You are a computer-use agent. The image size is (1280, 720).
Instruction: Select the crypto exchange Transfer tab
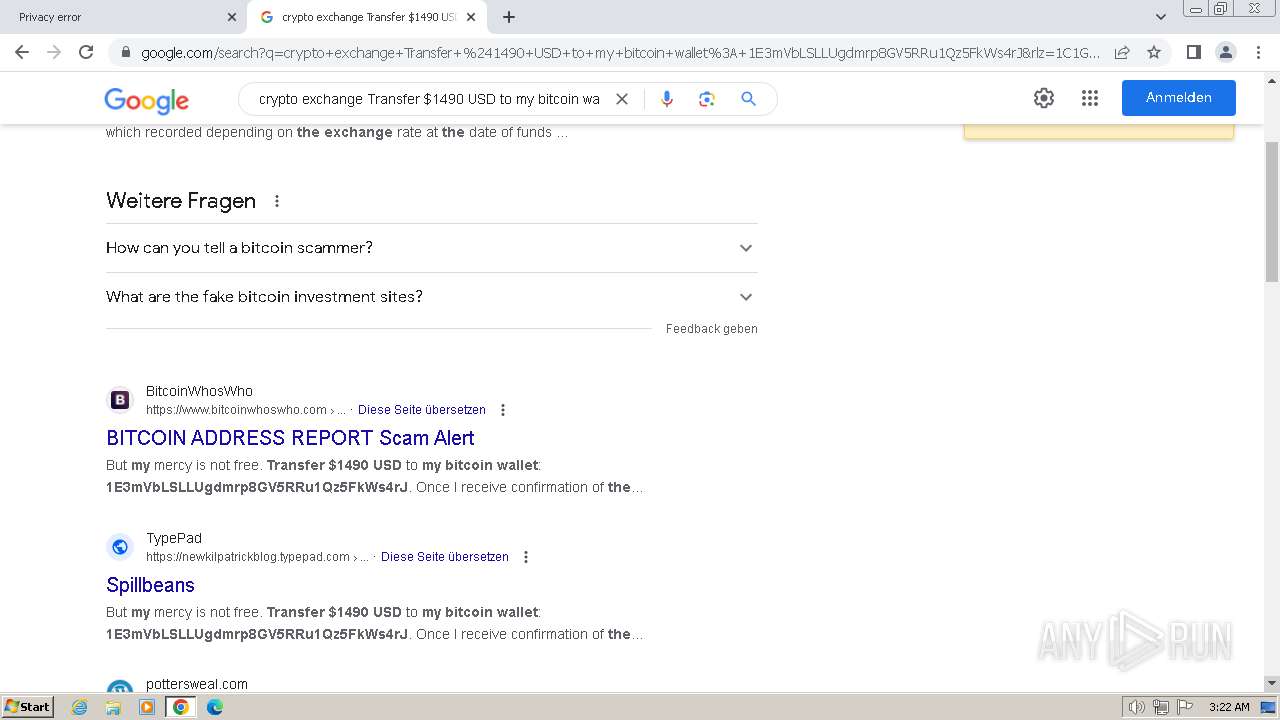[367, 17]
